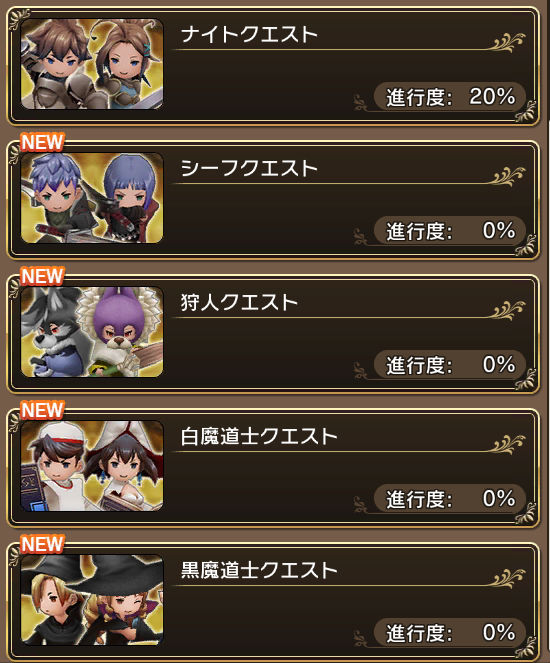This screenshot has height=663, width=550.
Task: Select the ナイトクエスト title text
Action: (249, 34)
